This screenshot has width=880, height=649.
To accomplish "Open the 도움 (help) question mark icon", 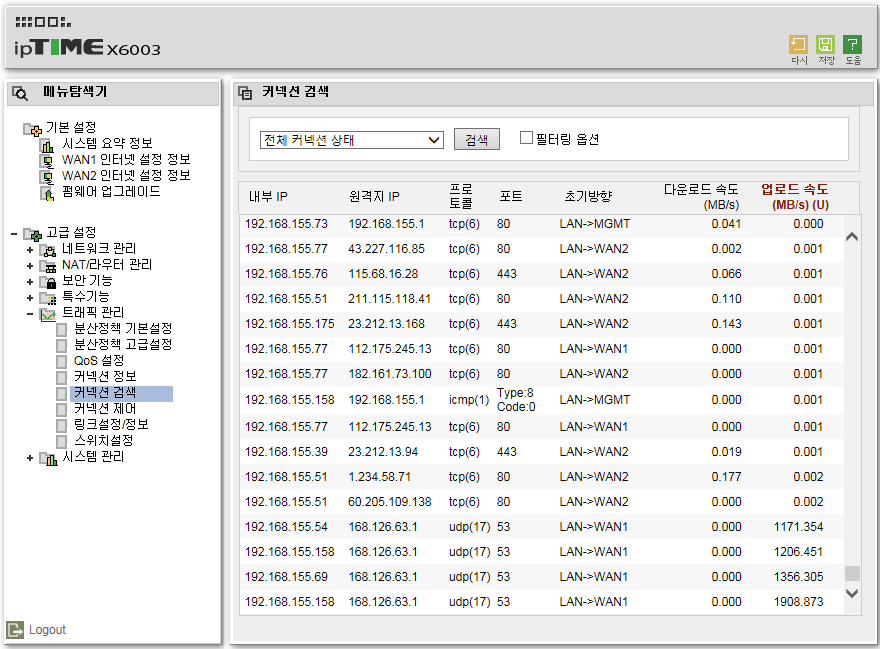I will point(852,44).
